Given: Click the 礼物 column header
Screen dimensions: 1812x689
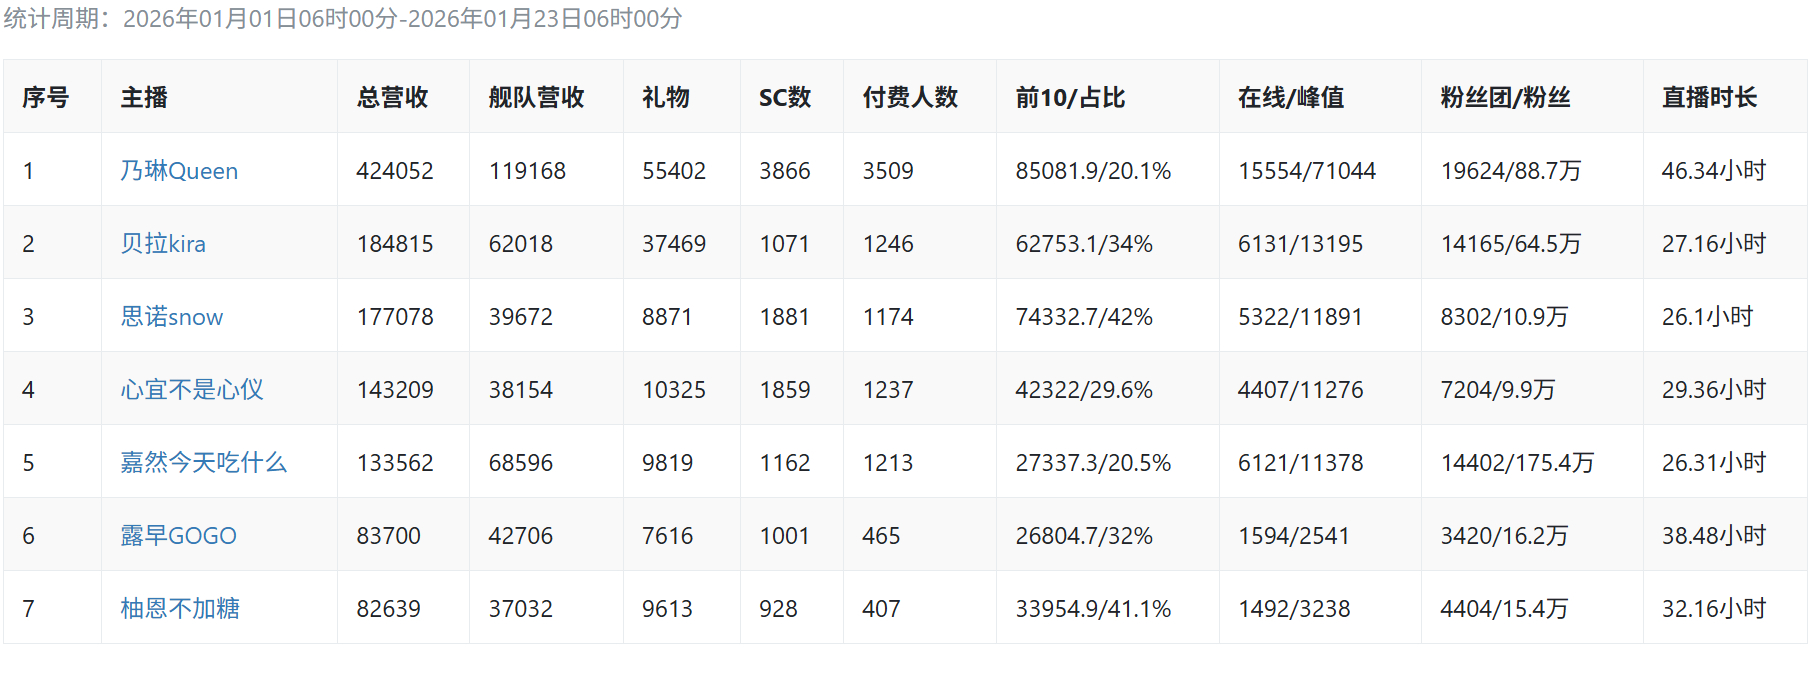Looking at the screenshot, I should pos(666,98).
